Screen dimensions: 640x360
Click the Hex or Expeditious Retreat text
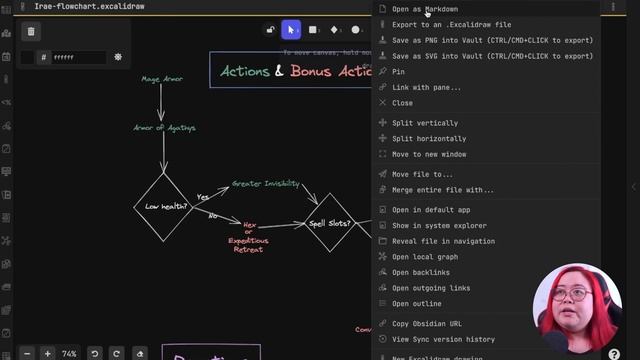tap(248, 237)
